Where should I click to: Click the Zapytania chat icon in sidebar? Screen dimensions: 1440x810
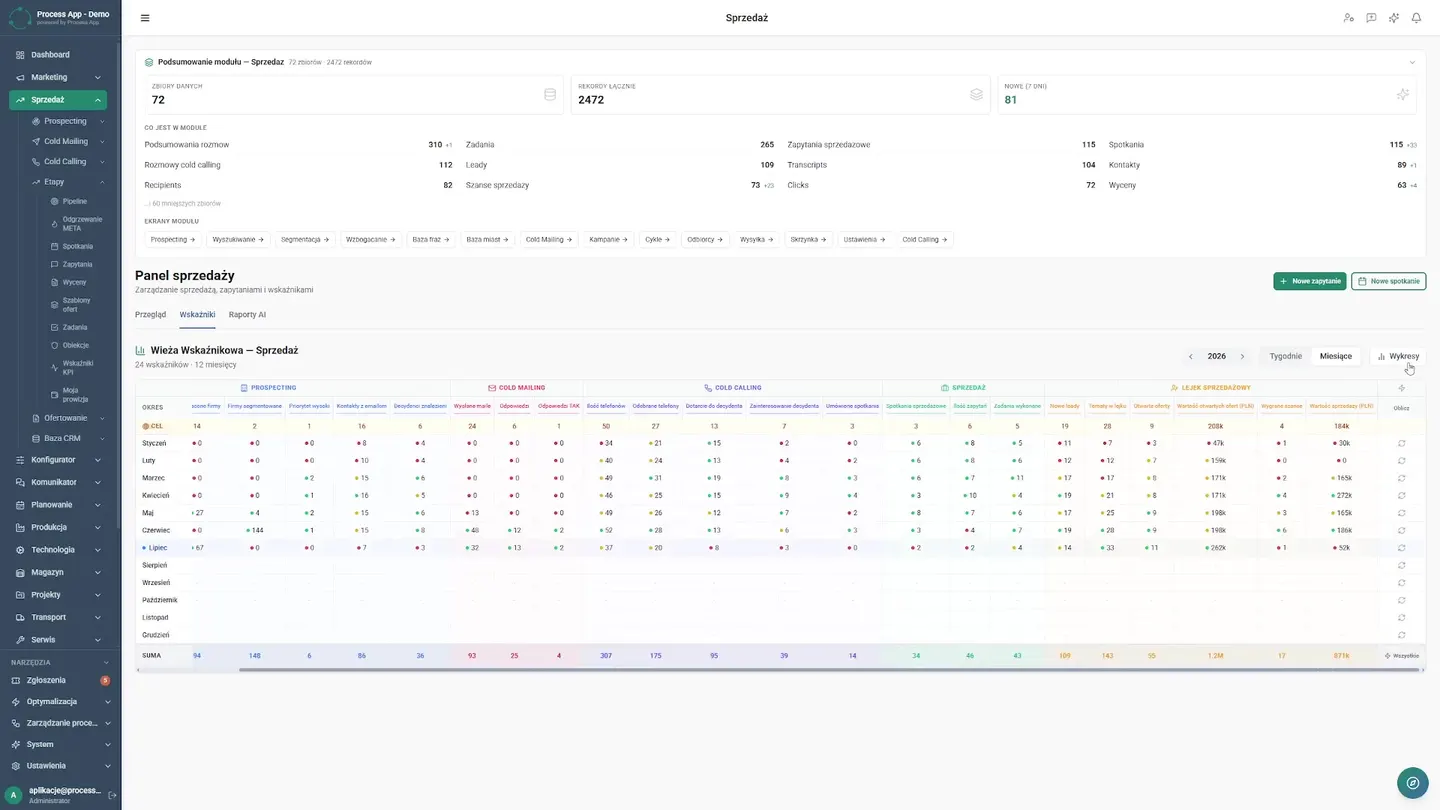54,264
